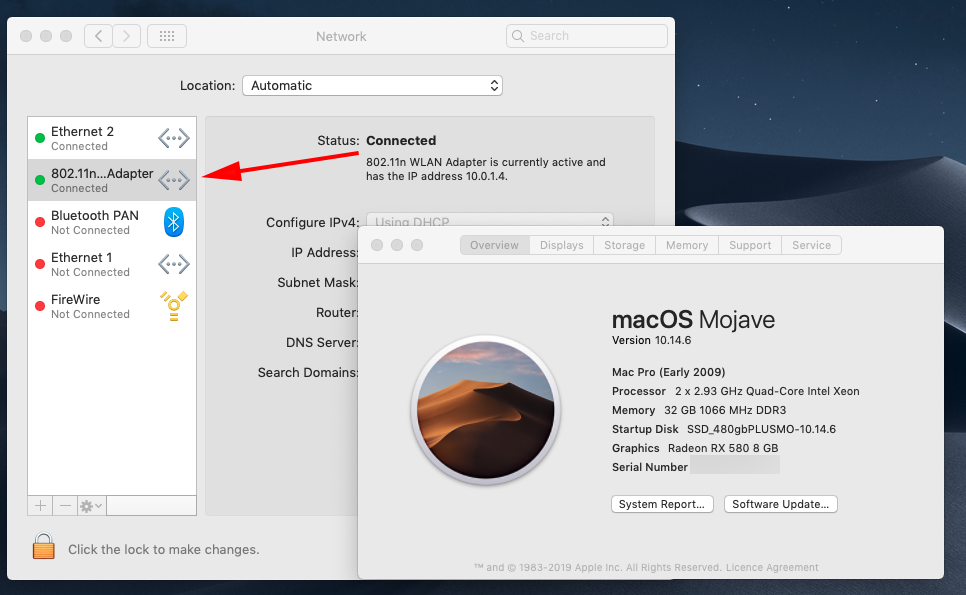Remove the selected service with the minus button
The height and width of the screenshot is (595, 966).
coord(65,506)
